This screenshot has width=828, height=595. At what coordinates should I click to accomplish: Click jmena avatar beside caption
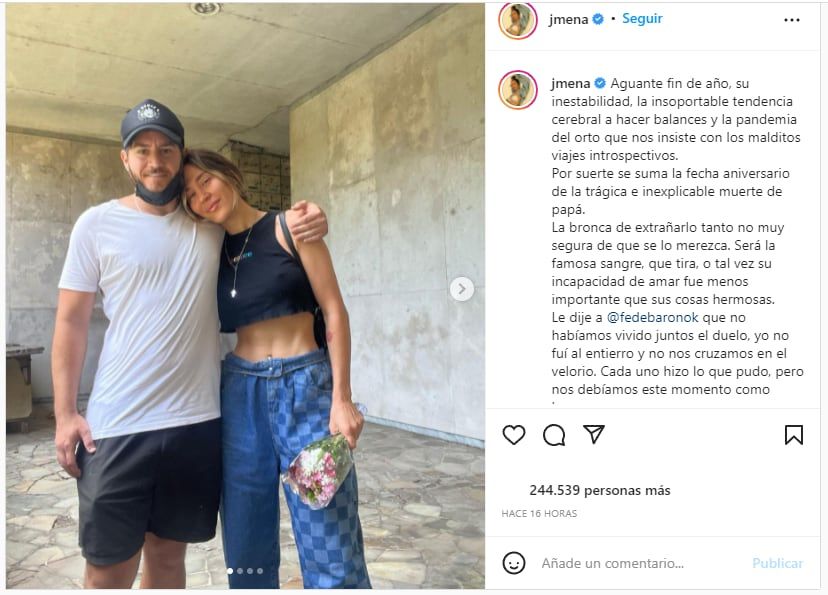pos(518,90)
